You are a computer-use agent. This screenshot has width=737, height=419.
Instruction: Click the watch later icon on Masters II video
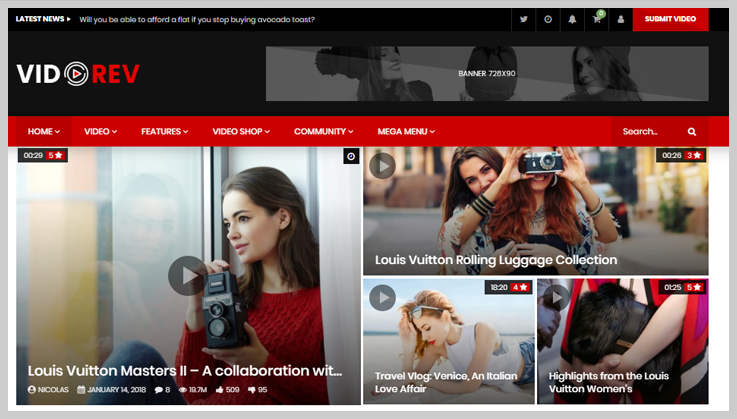[x=351, y=156]
